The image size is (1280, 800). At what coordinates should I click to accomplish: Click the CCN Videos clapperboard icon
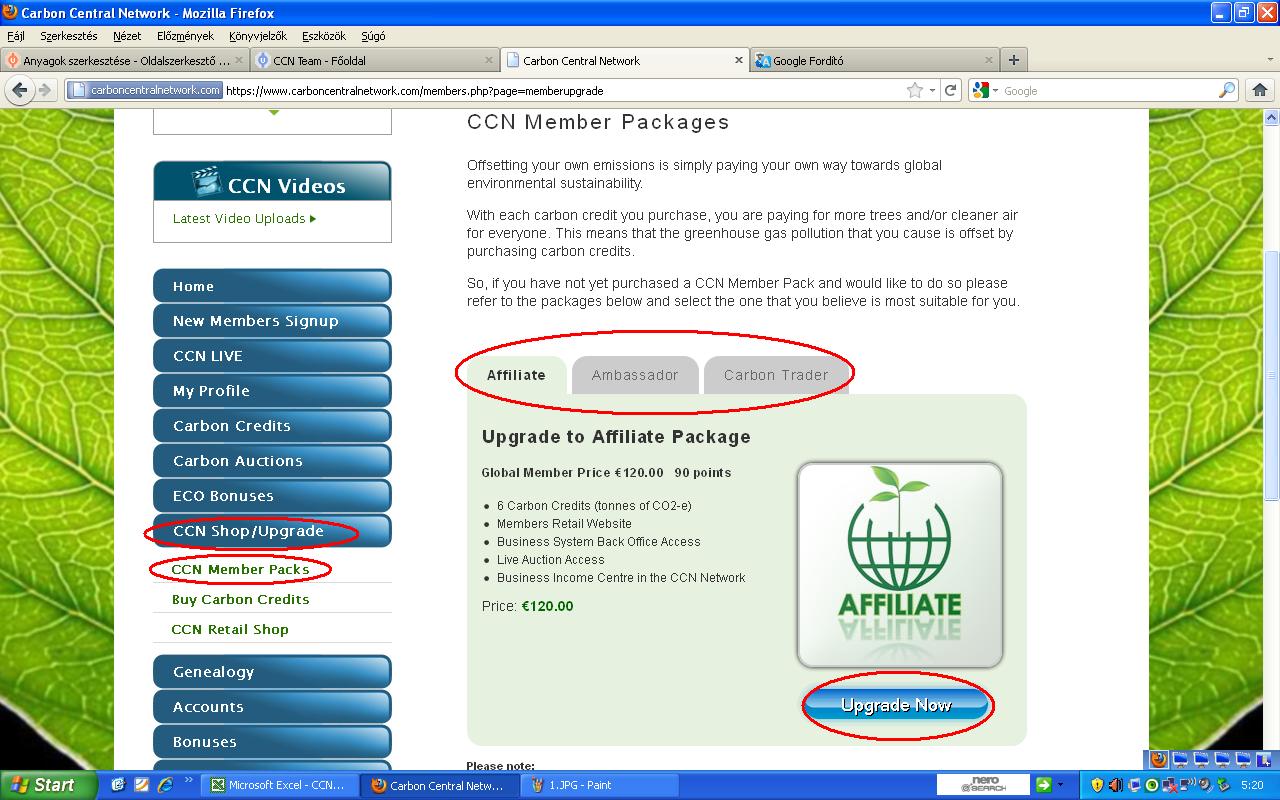point(207,183)
